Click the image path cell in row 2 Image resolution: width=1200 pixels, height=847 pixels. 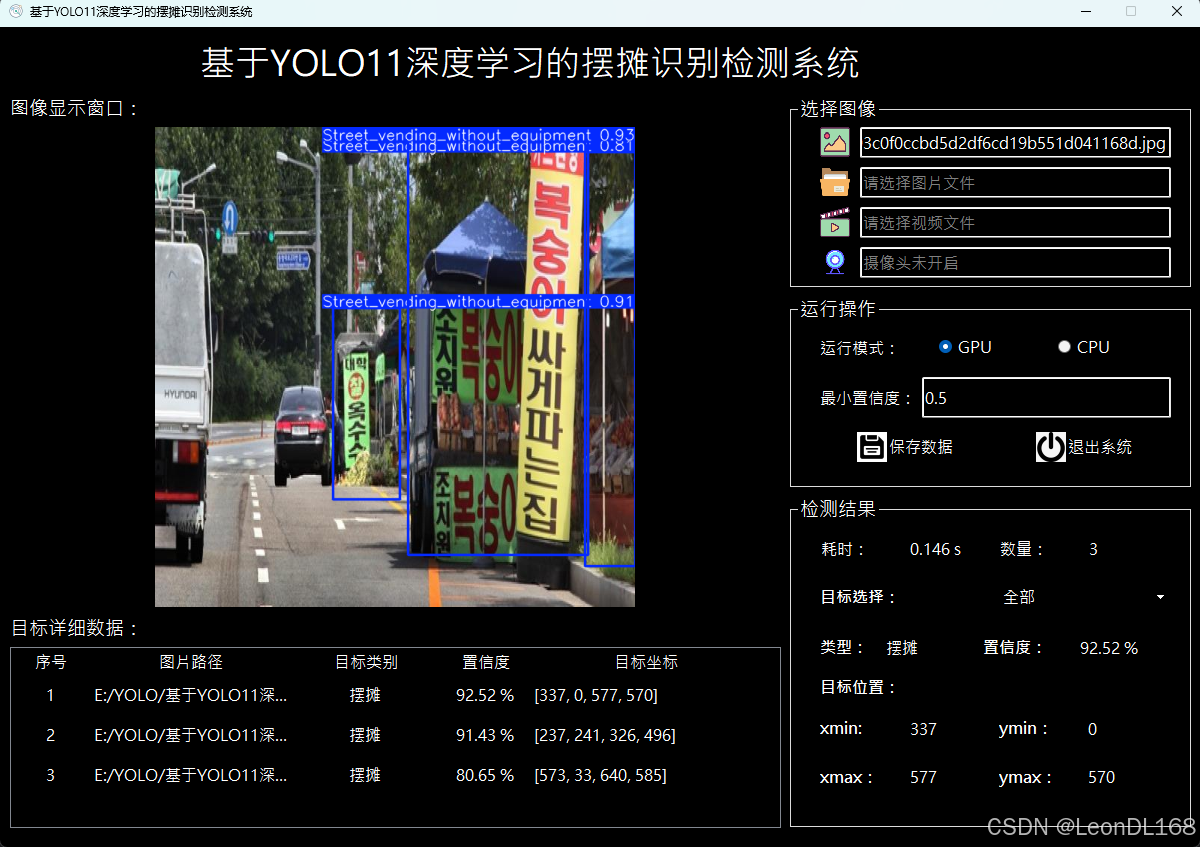191,735
